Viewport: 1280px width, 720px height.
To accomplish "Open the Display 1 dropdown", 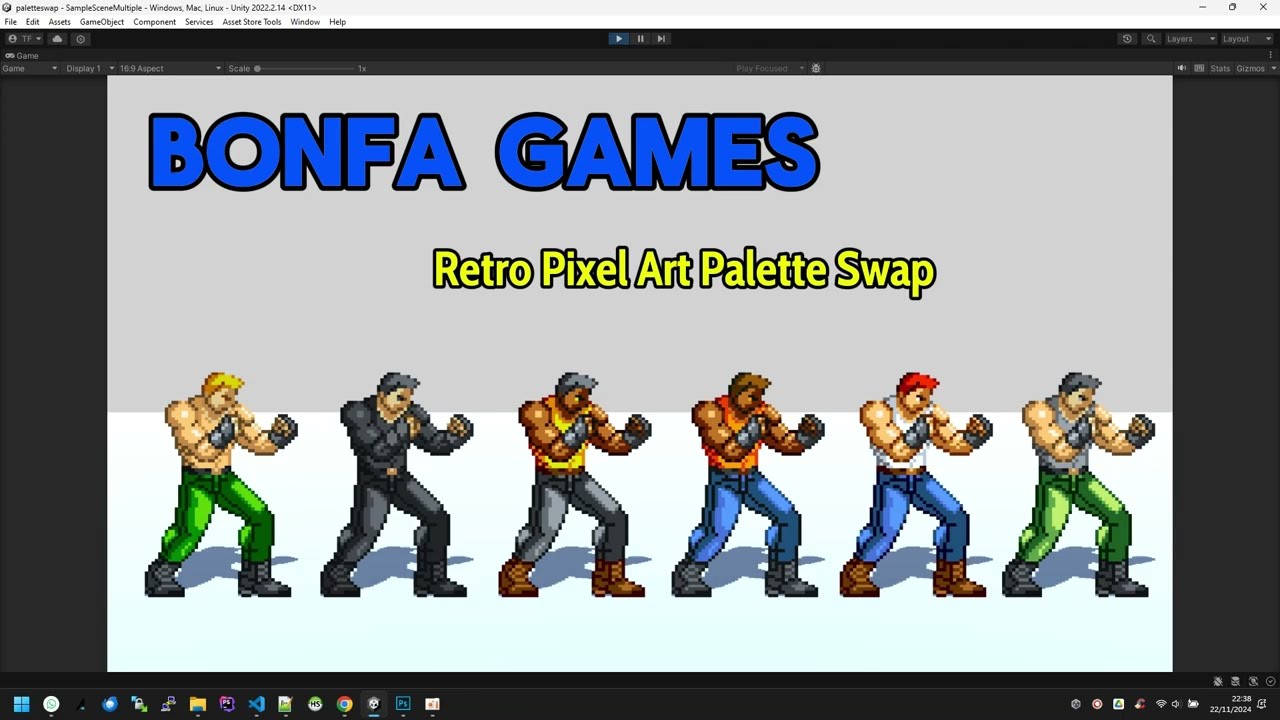I will coord(90,69).
